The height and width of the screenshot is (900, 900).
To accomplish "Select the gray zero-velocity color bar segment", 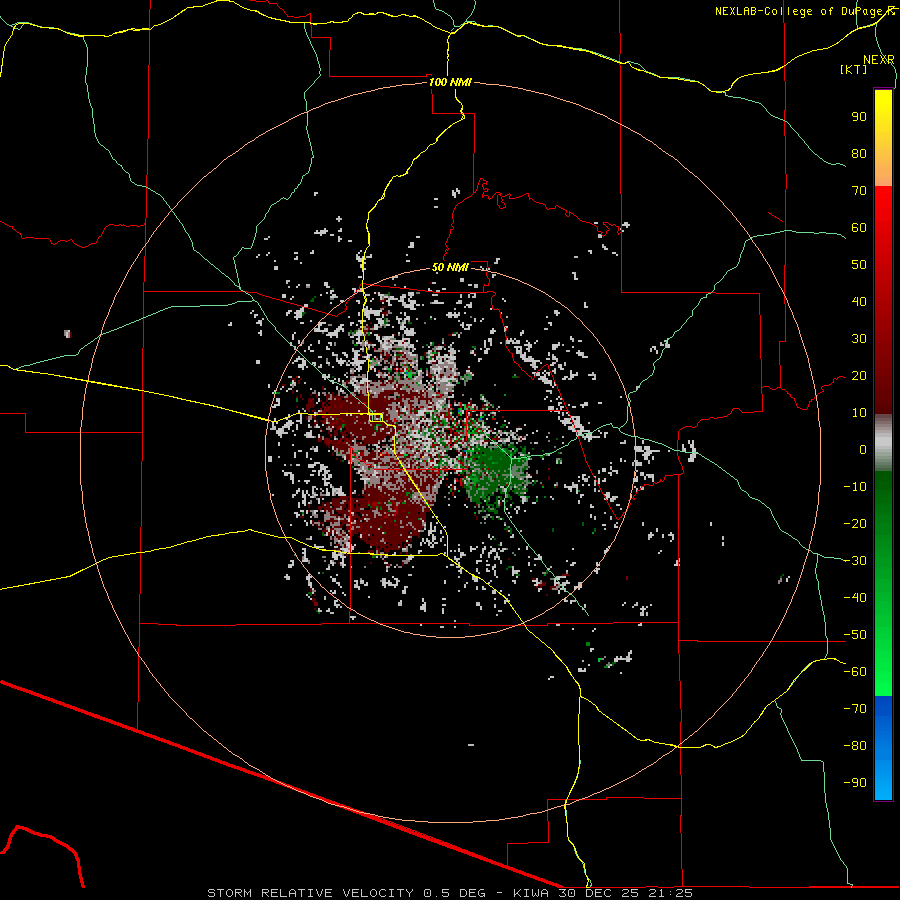I will coord(883,443).
